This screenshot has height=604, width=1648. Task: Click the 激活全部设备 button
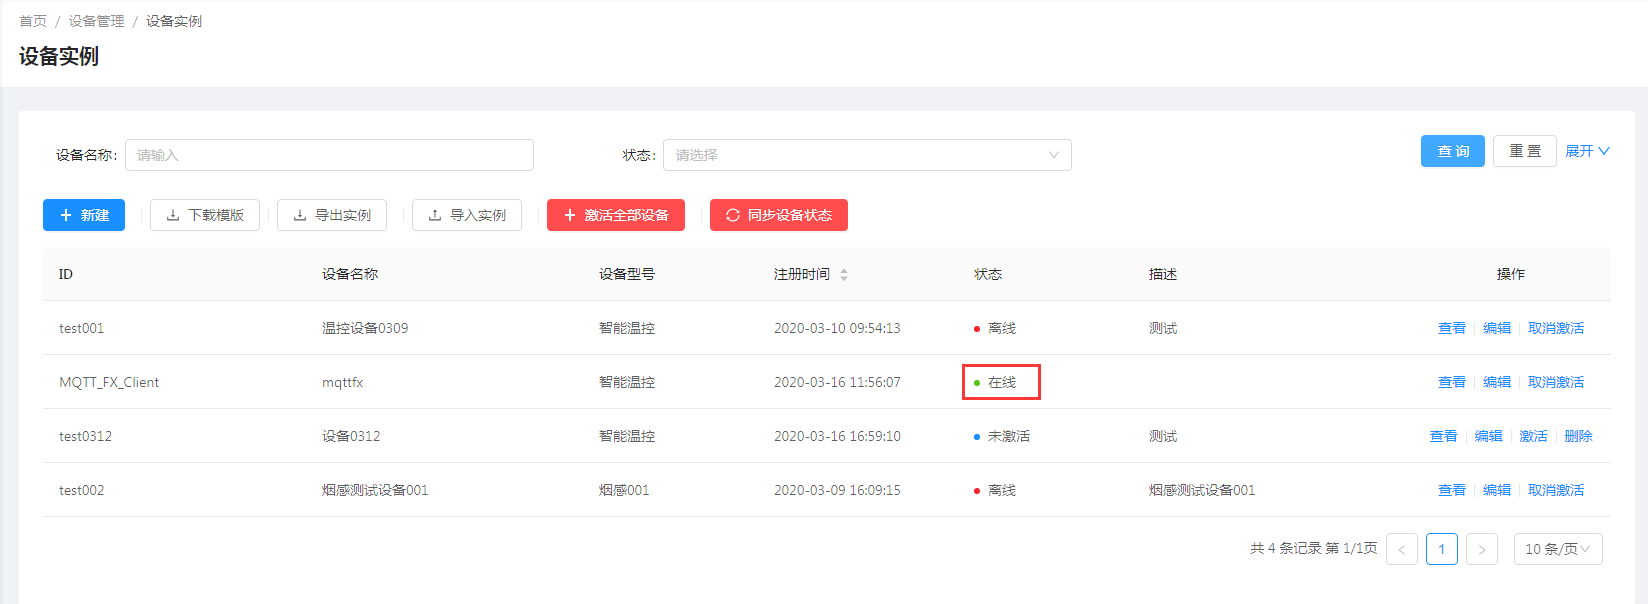pos(616,215)
